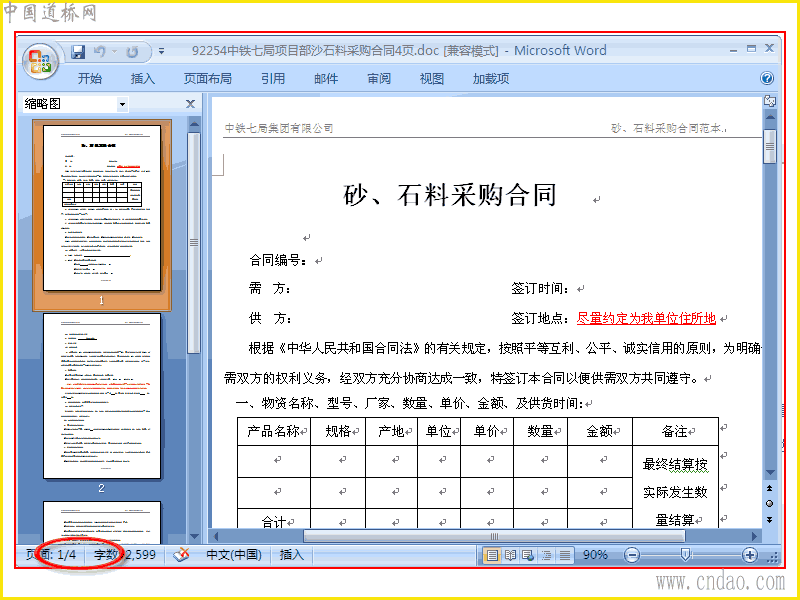This screenshot has height=600, width=800.
Task: Open the 缩略图 pane dropdown arrow
Action: [122, 104]
